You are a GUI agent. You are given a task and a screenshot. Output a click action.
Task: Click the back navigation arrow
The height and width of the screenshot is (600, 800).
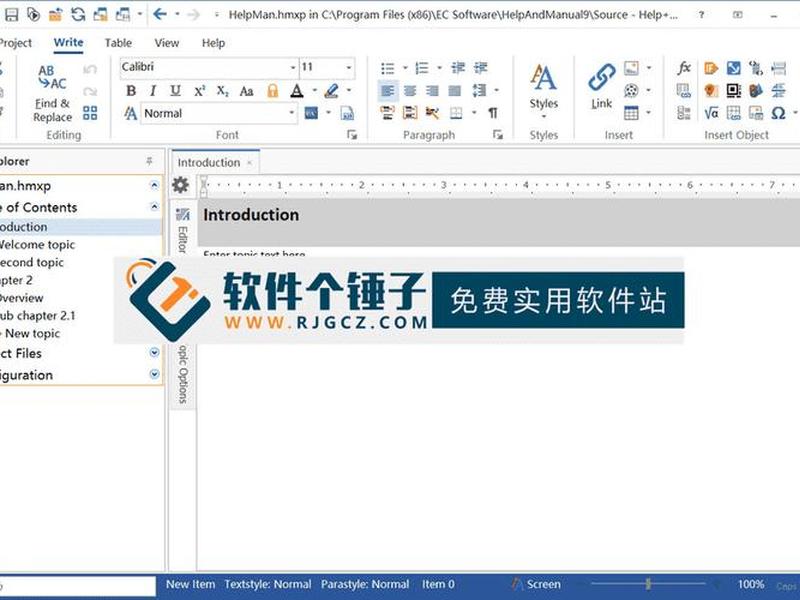pyautogui.click(x=160, y=14)
